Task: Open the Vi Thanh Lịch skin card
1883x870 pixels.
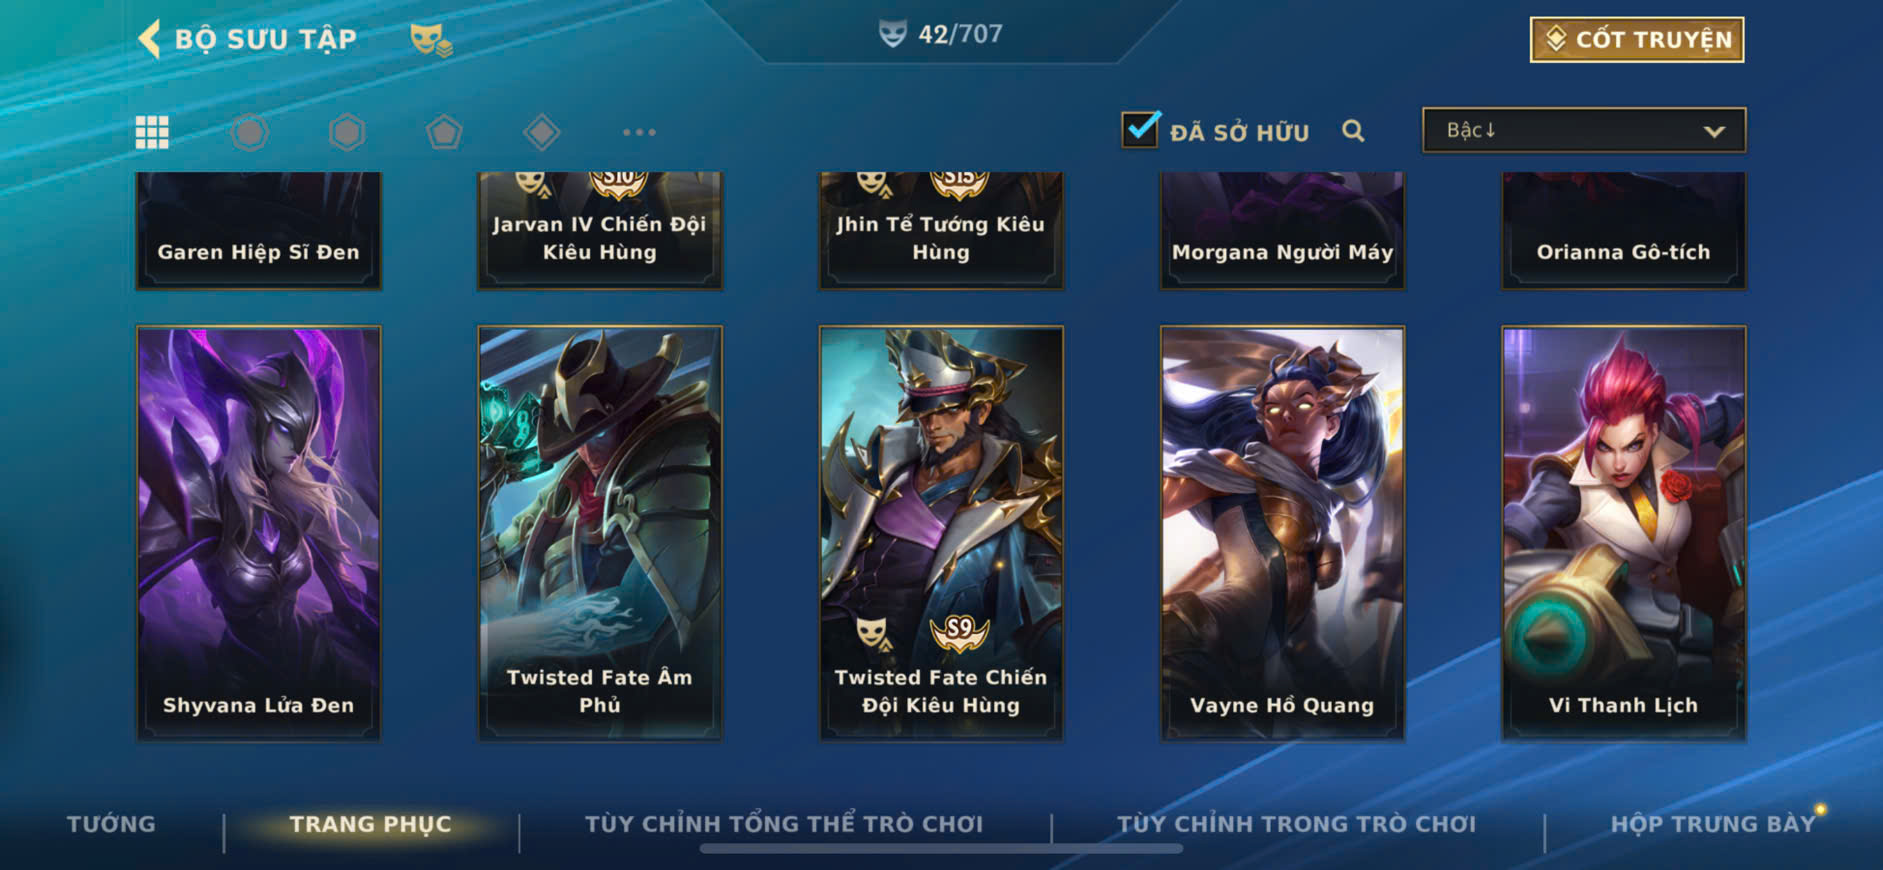Action: (x=1624, y=533)
